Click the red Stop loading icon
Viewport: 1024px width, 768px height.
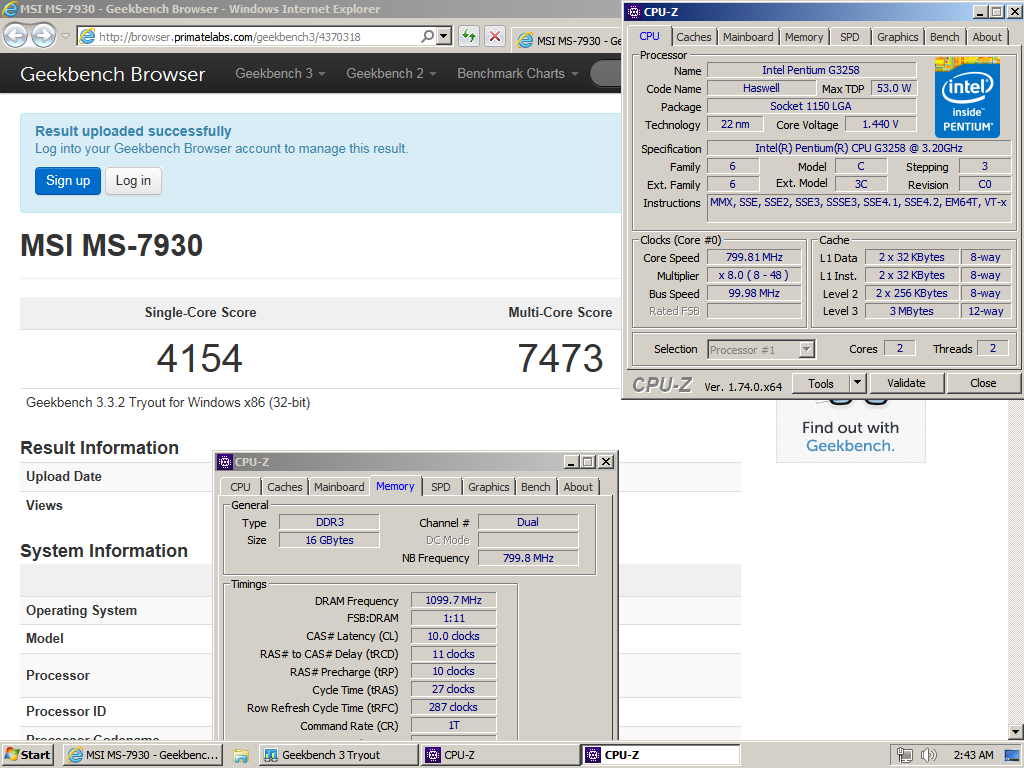pyautogui.click(x=495, y=37)
